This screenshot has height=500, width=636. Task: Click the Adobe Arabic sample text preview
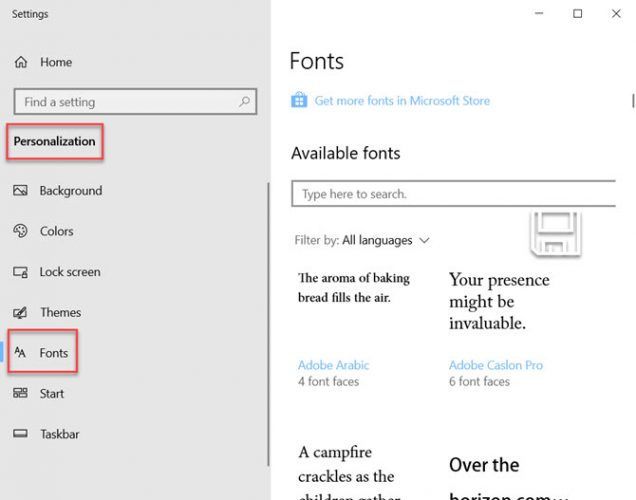354,288
